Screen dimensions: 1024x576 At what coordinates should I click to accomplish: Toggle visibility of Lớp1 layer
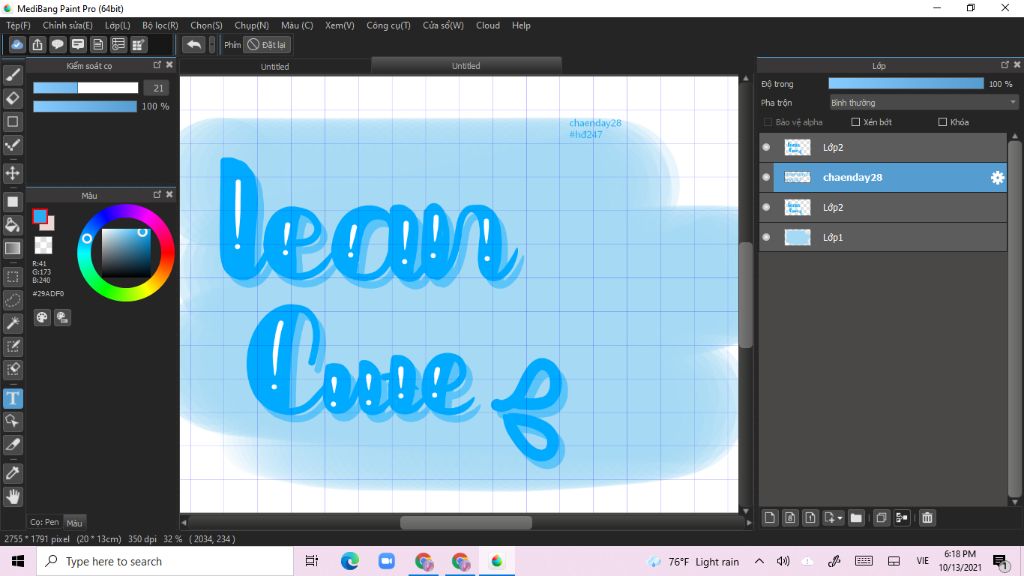tap(766, 238)
